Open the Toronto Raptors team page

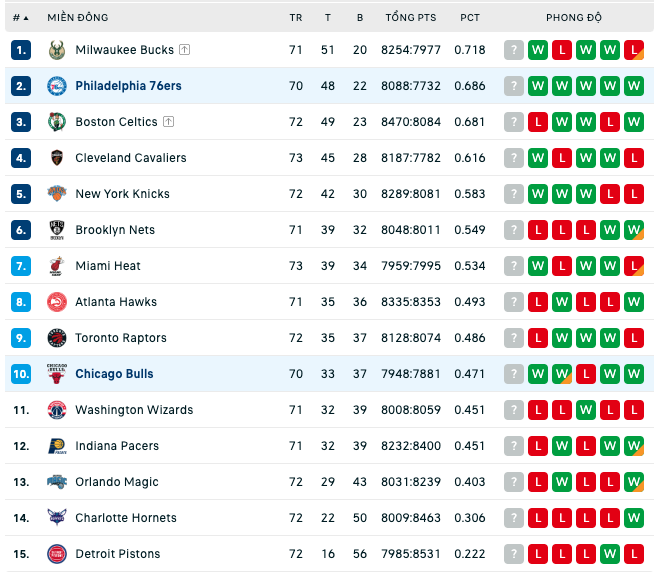pos(121,338)
